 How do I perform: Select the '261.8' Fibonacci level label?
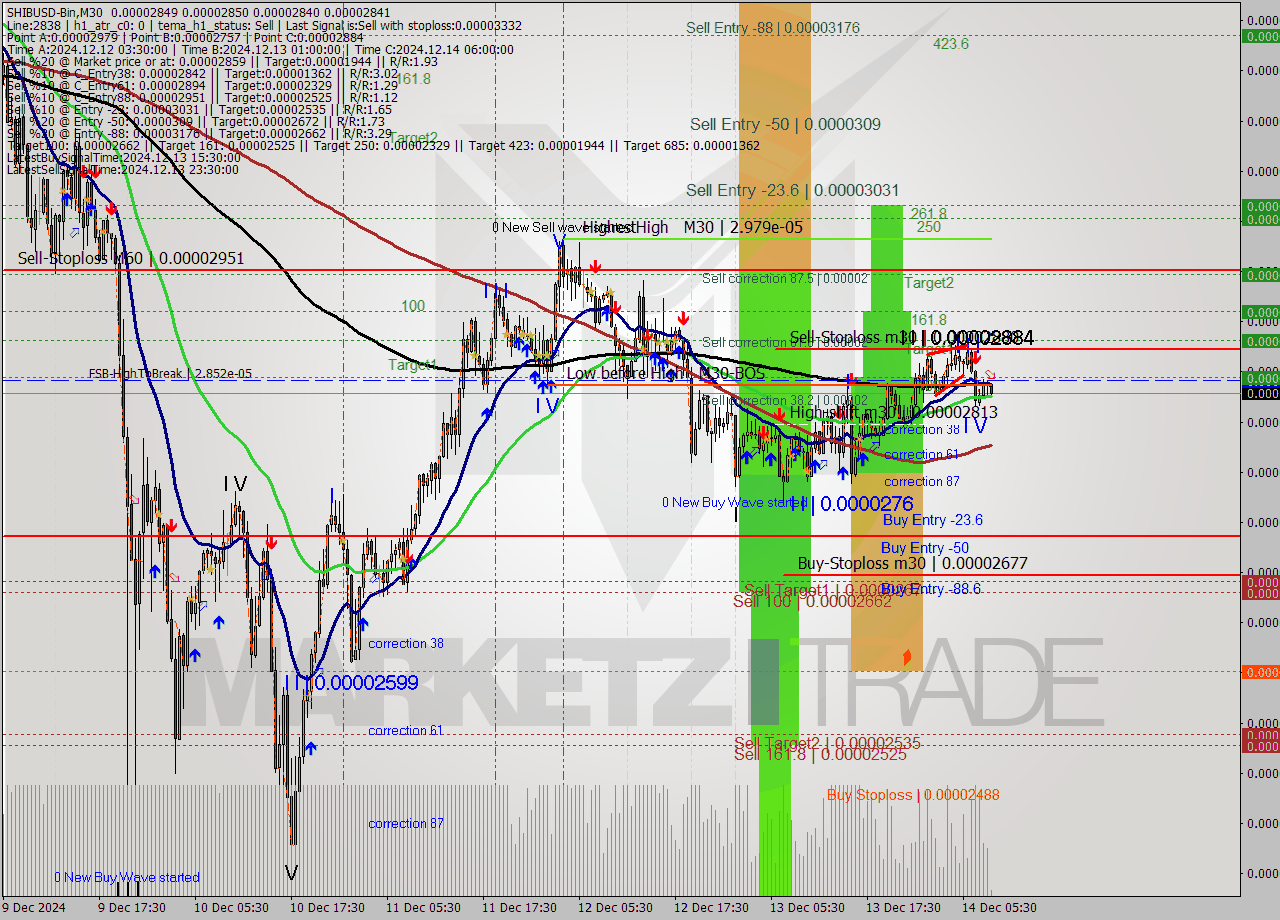pyautogui.click(x=928, y=214)
